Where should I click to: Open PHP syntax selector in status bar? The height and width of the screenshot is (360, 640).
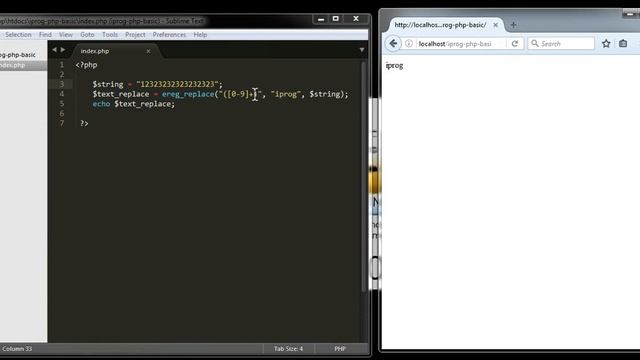(x=340, y=349)
